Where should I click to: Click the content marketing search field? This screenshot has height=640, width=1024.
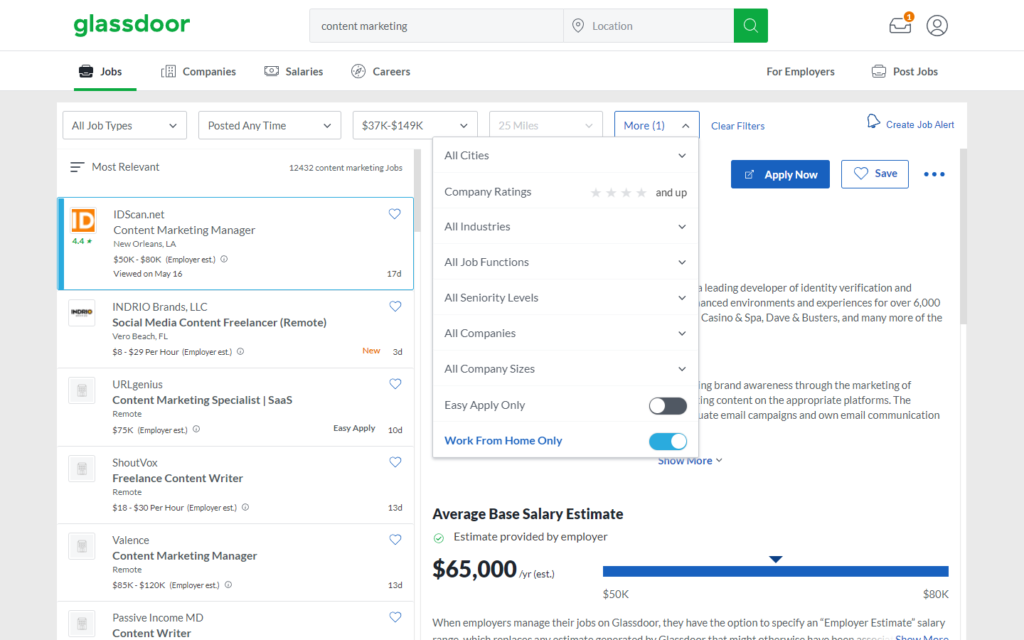point(436,25)
